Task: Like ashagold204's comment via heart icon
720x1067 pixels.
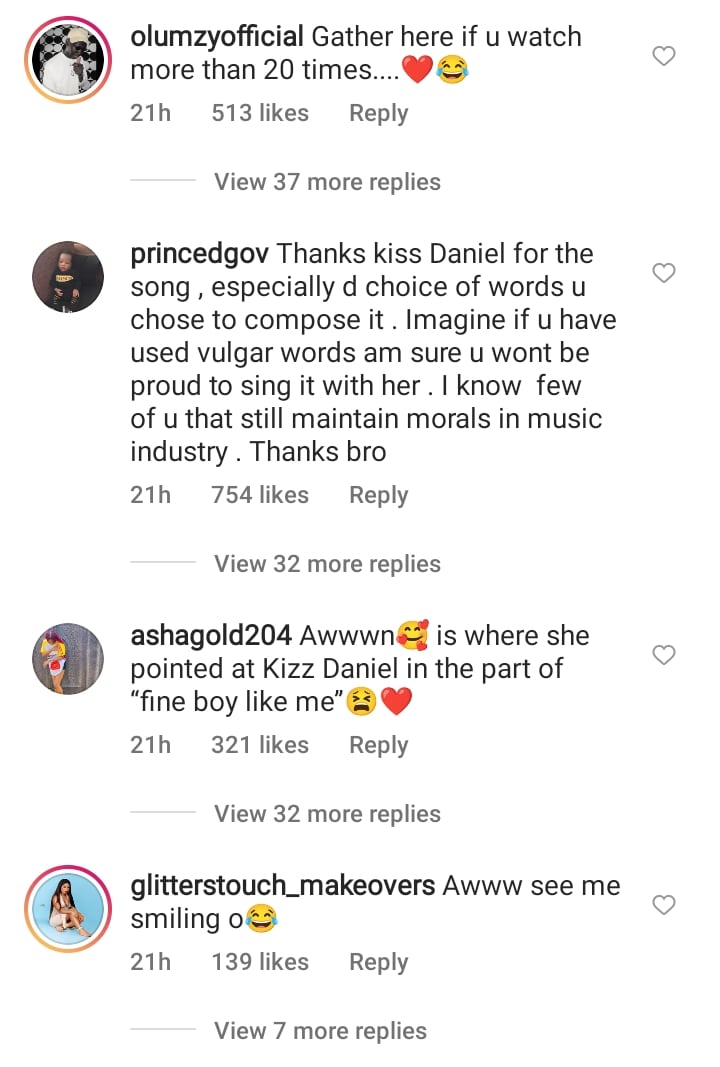Action: point(663,655)
